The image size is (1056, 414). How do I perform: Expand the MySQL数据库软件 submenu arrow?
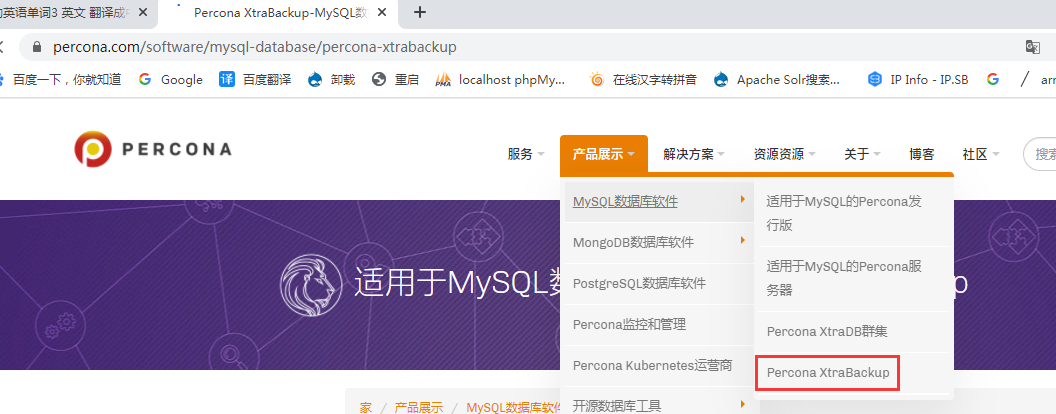coord(742,199)
